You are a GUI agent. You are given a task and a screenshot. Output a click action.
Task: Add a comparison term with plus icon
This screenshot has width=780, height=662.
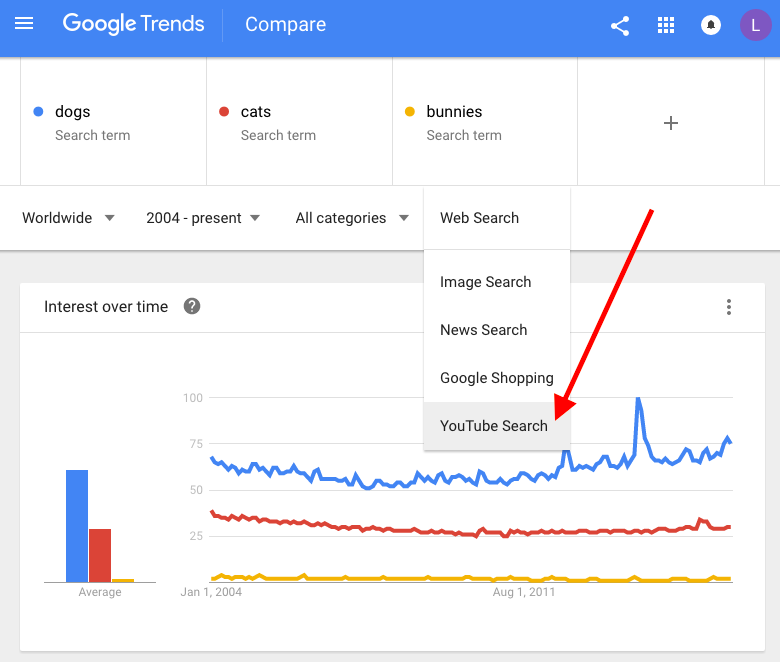[671, 123]
